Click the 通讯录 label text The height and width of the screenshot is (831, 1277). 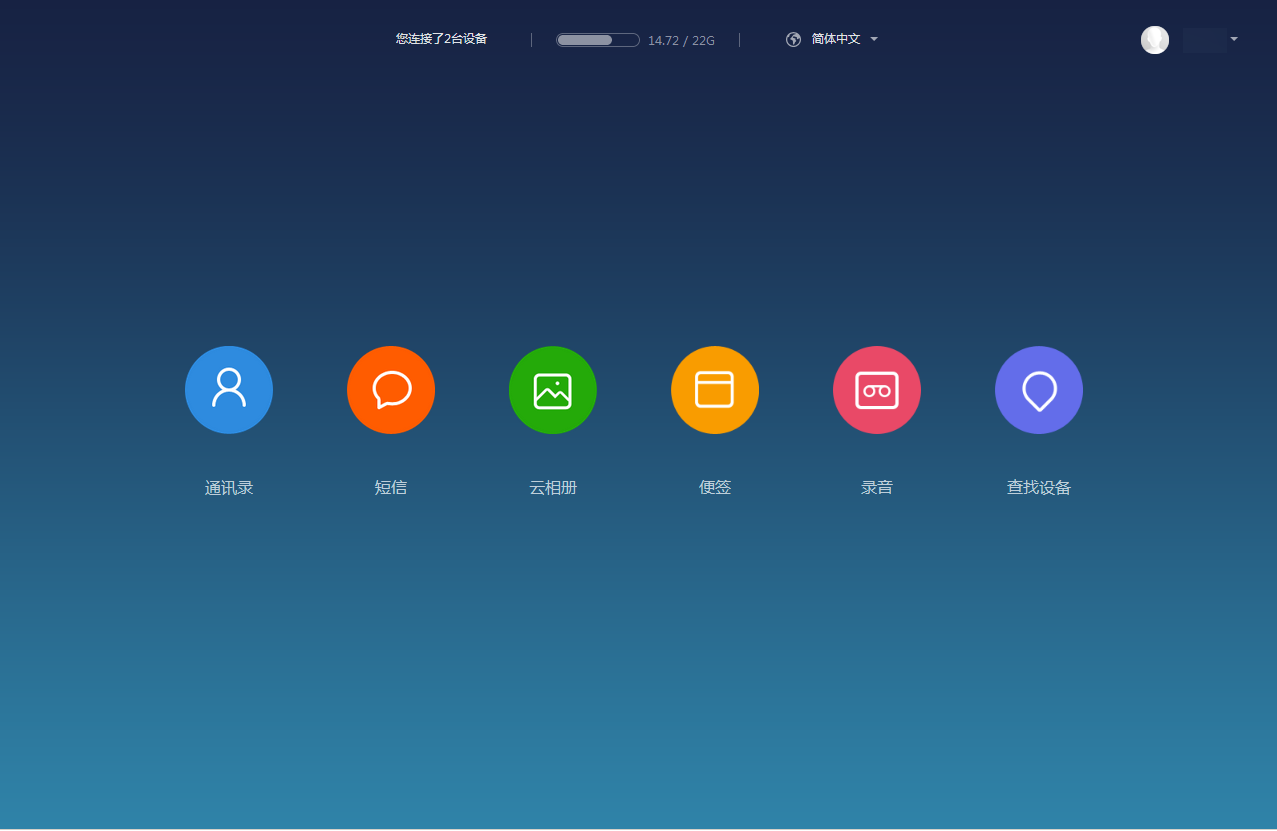point(229,488)
